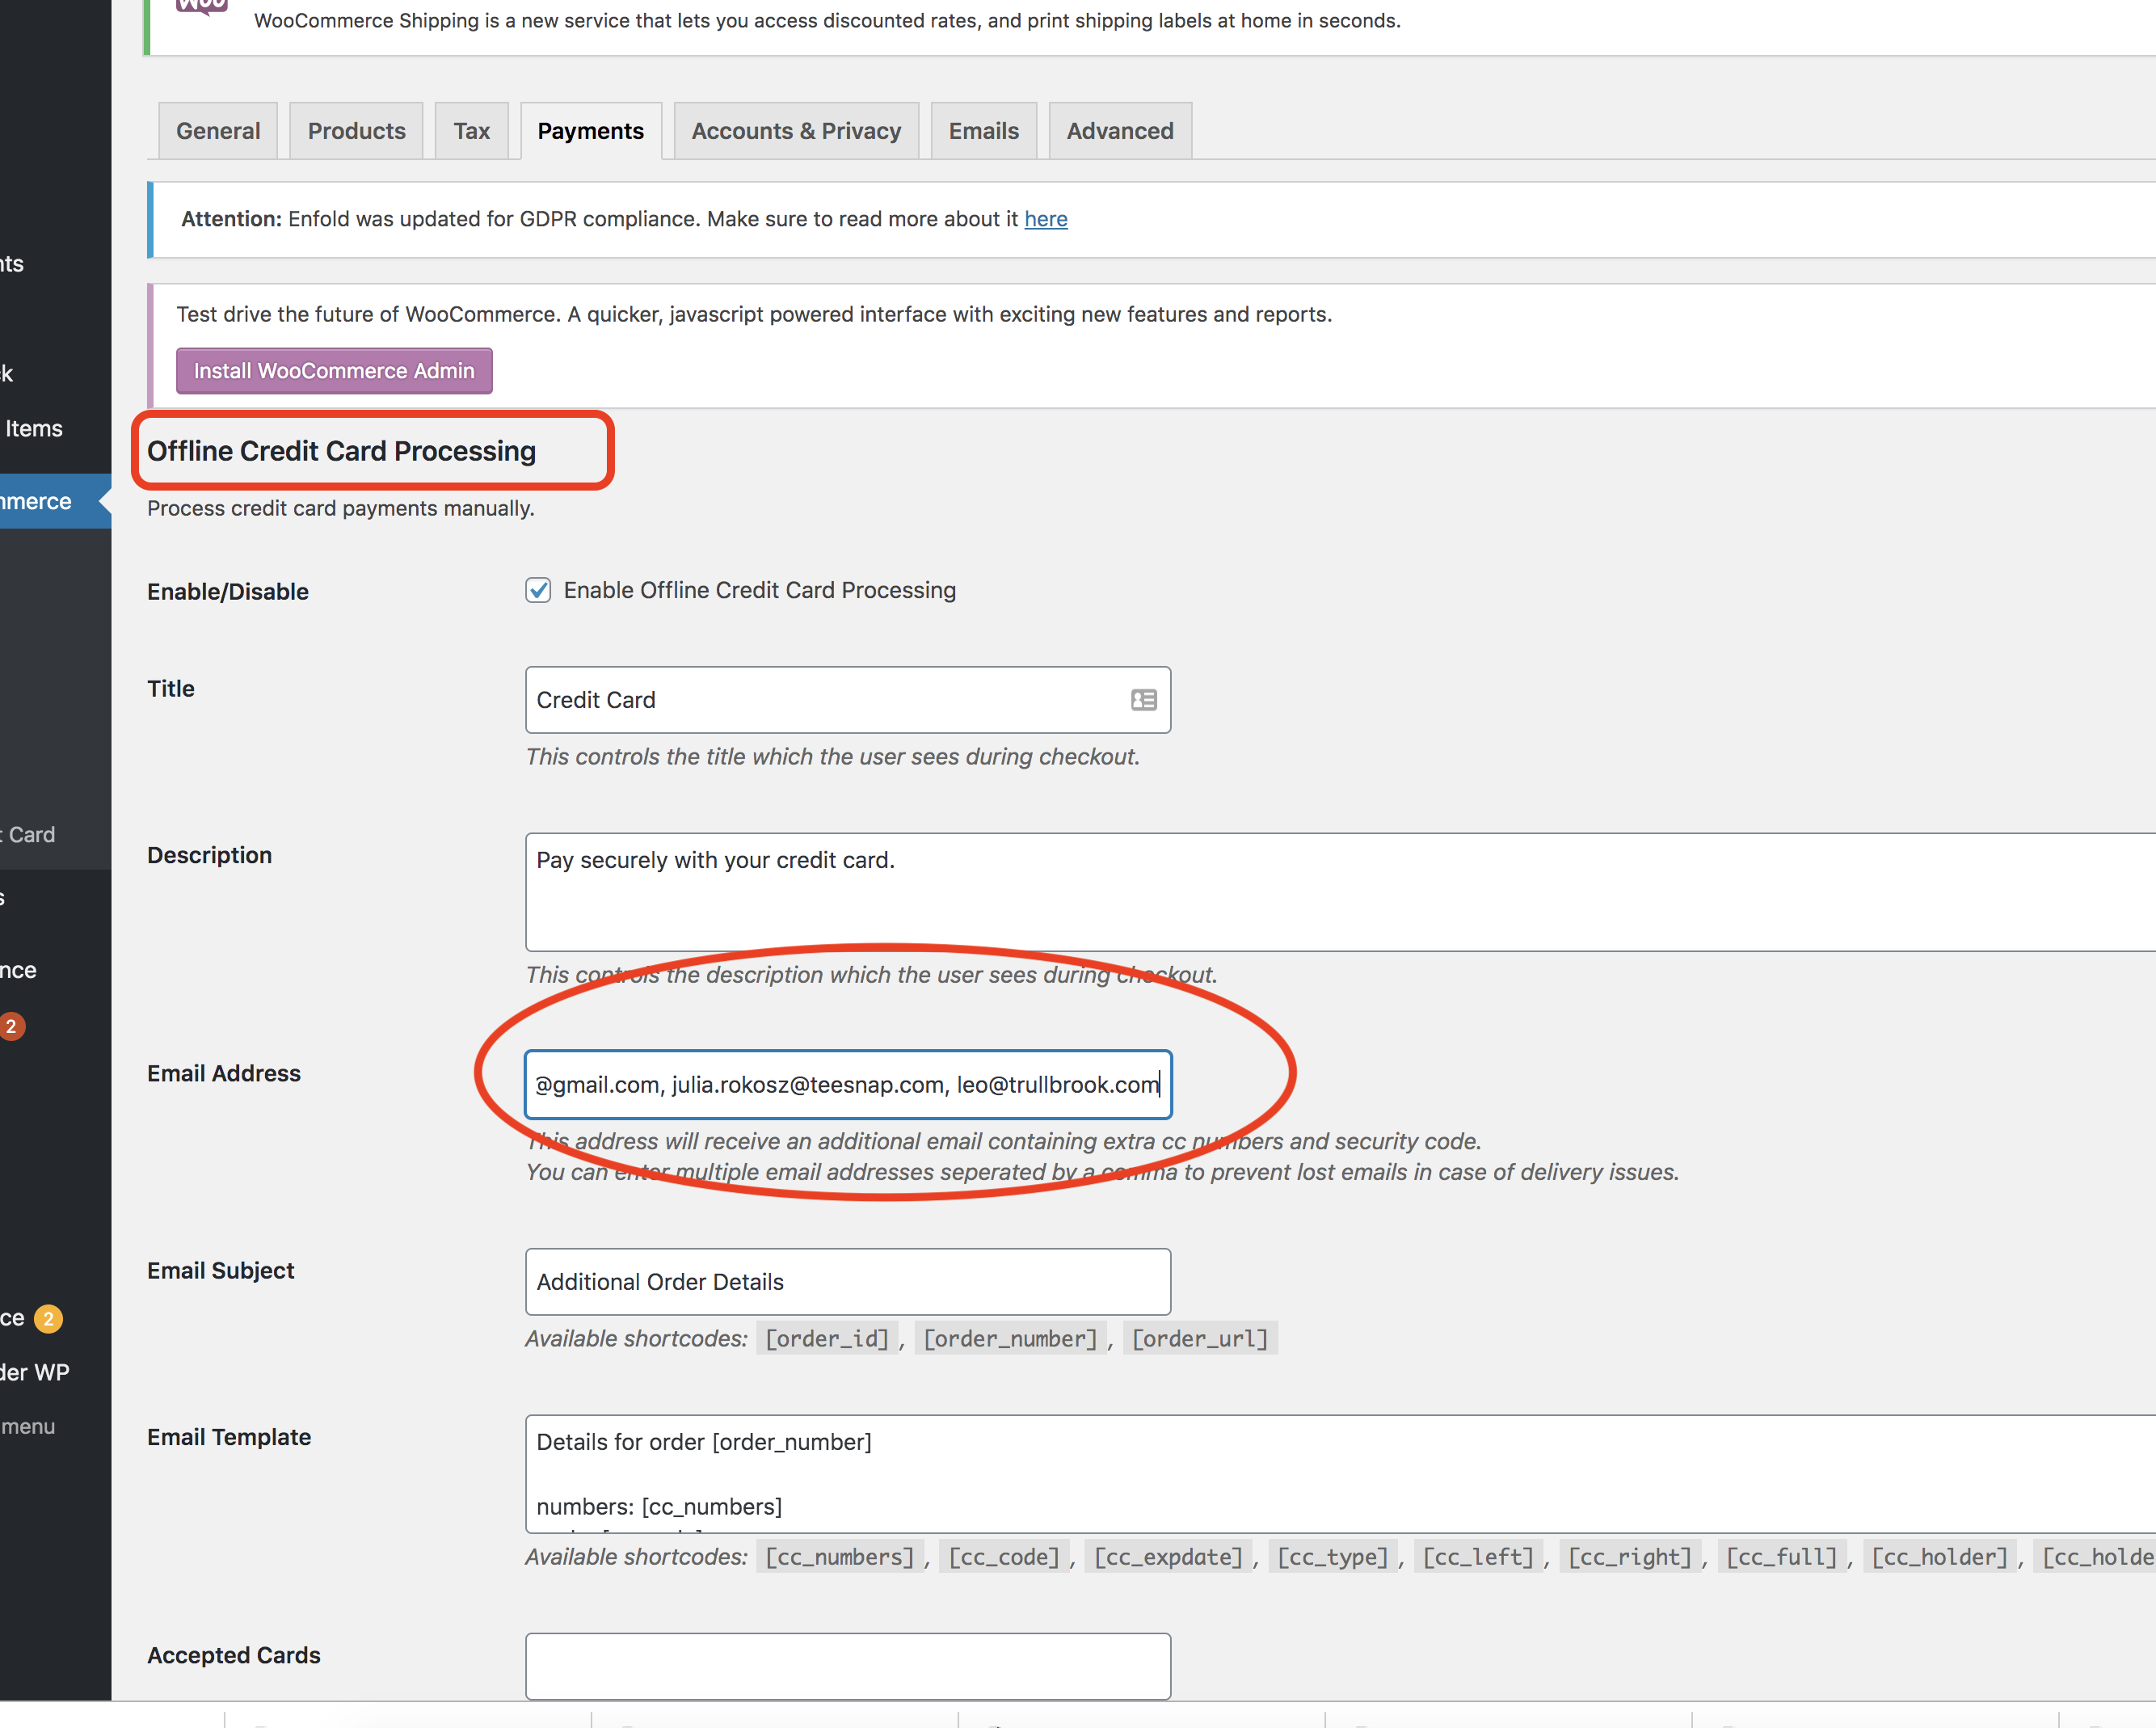Click the orange 2 updates badge
This screenshot has width=2156, height=1728.
pyautogui.click(x=12, y=1026)
